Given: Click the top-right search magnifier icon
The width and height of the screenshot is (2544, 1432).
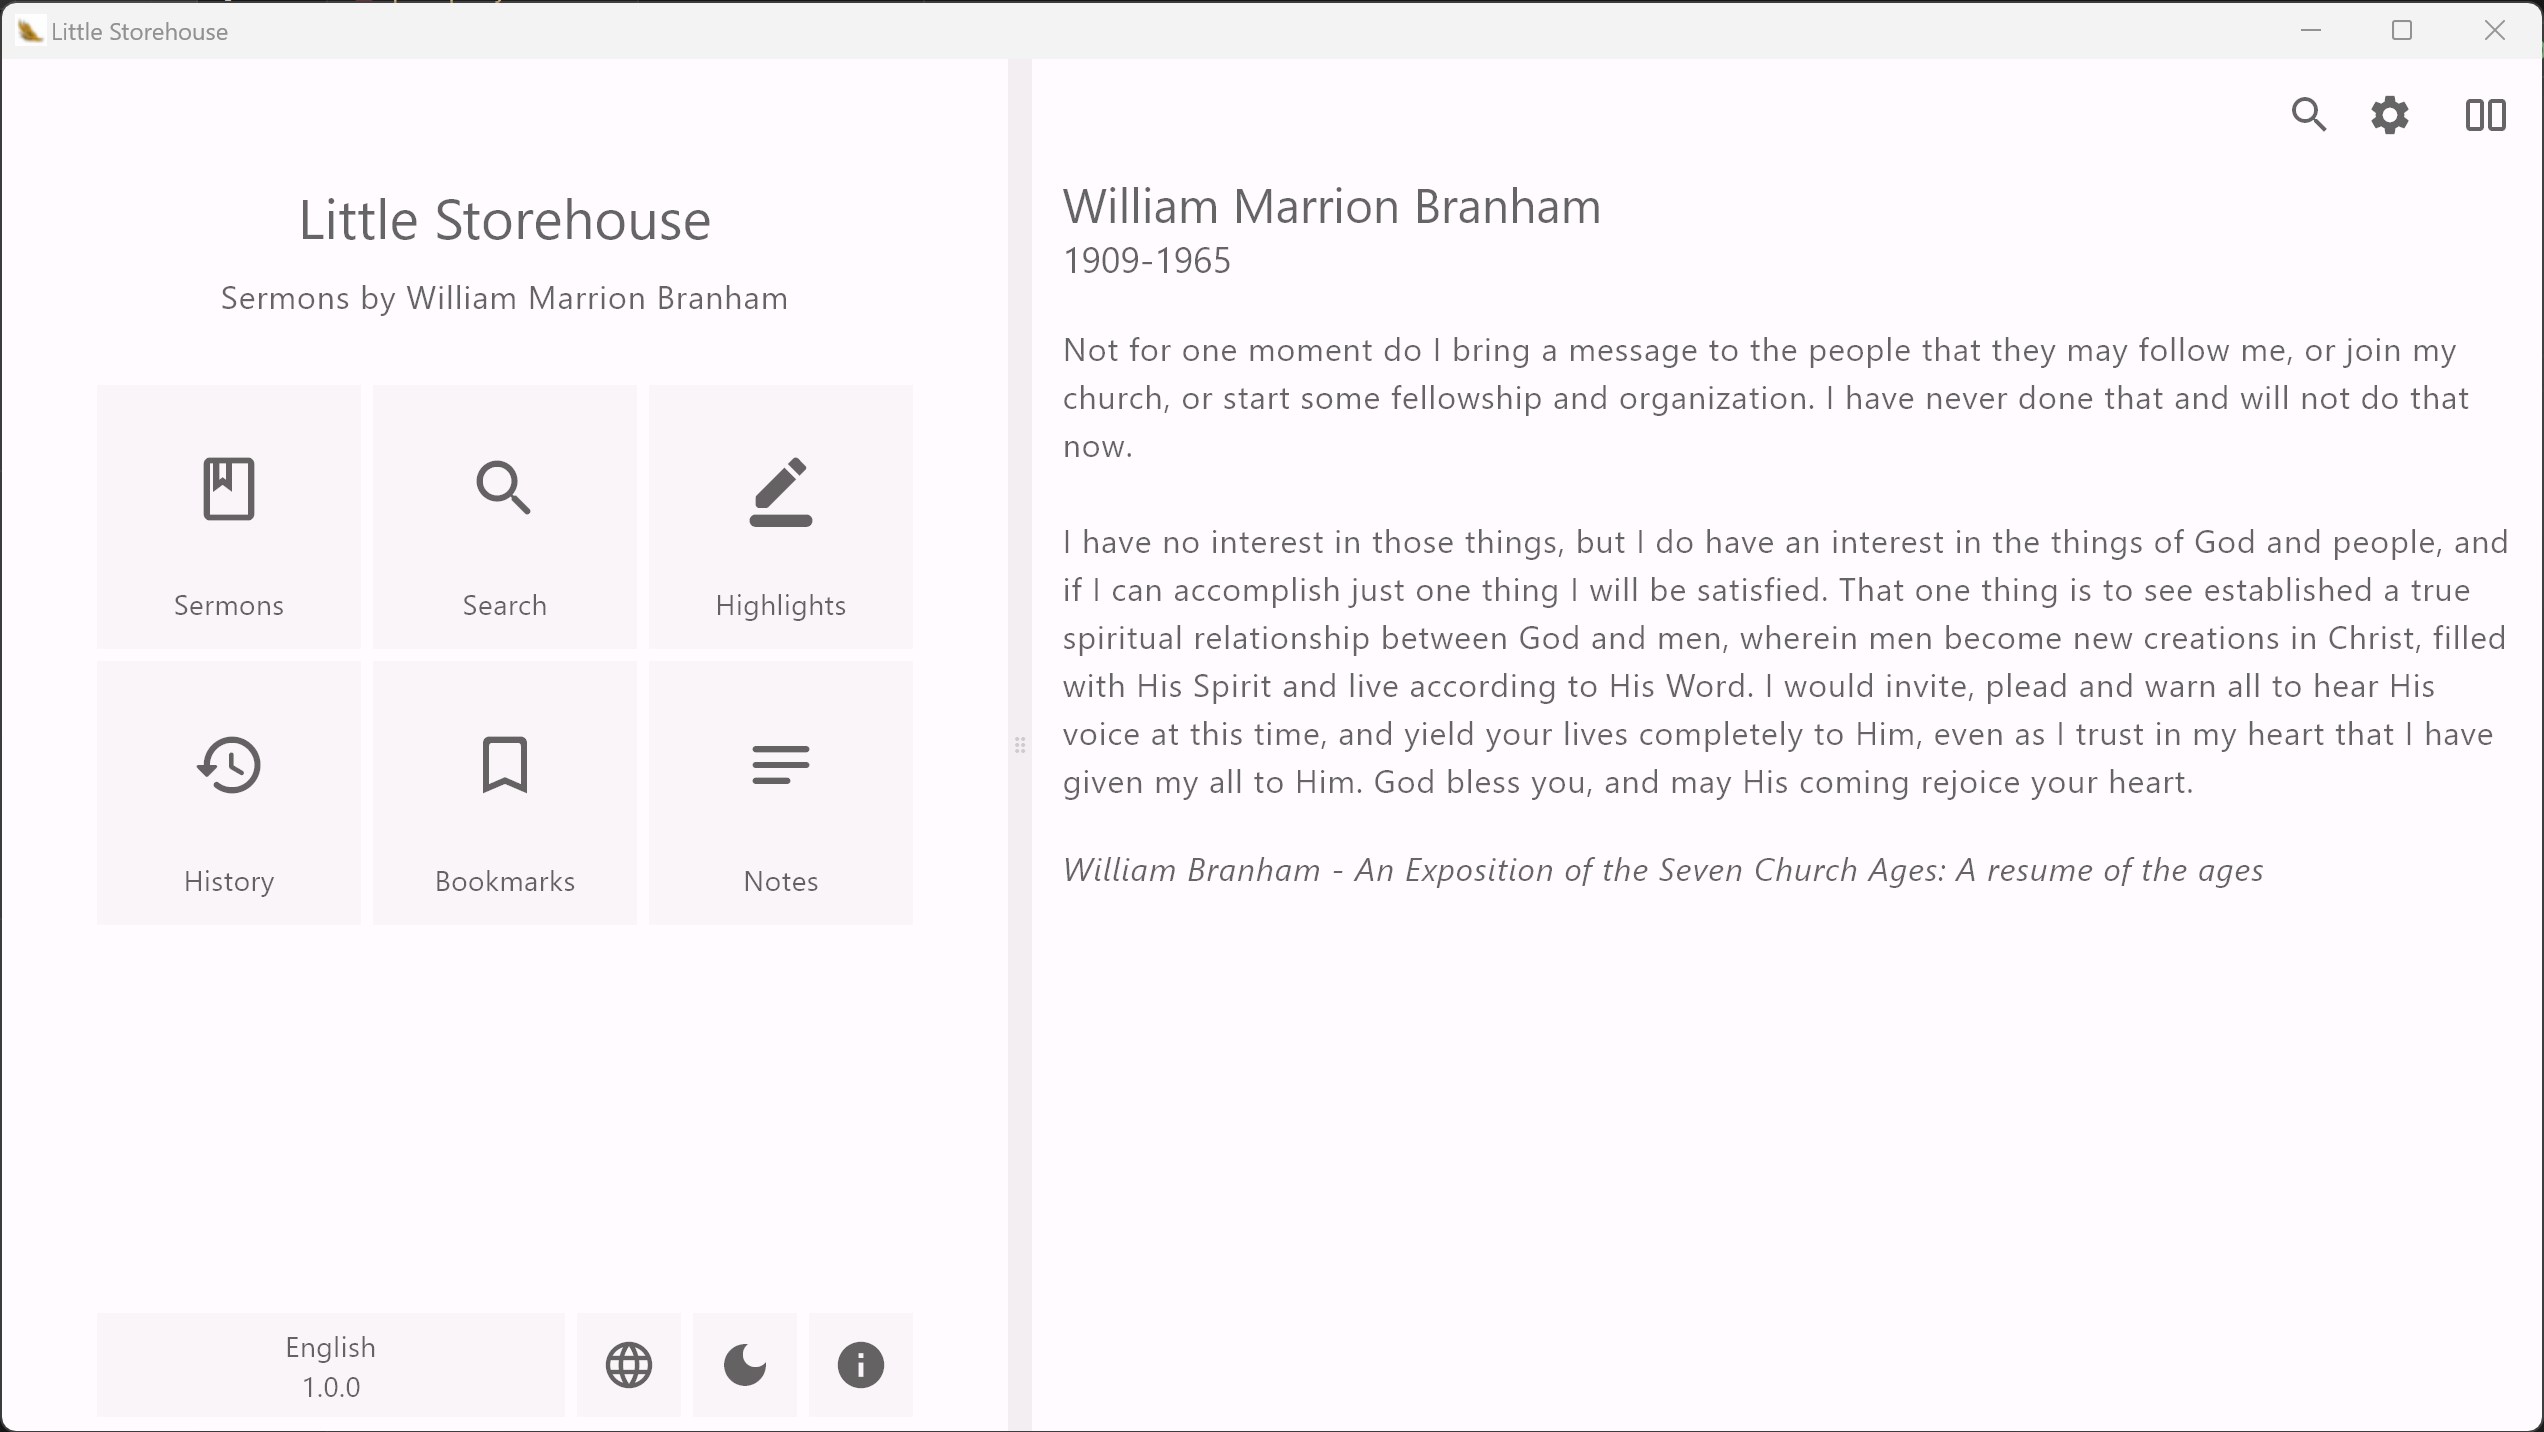Looking at the screenshot, I should pyautogui.click(x=2308, y=115).
